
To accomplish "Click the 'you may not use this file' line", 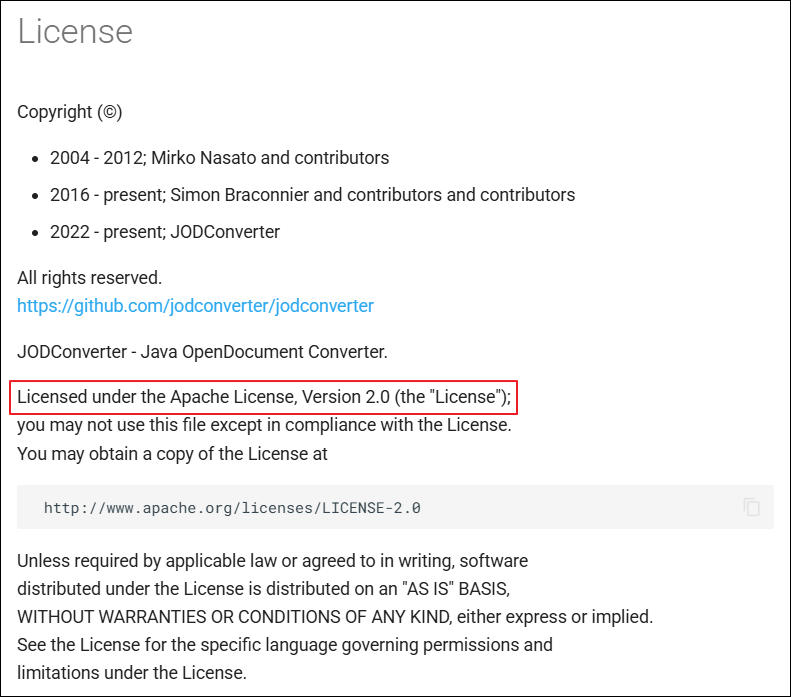I will 264,425.
